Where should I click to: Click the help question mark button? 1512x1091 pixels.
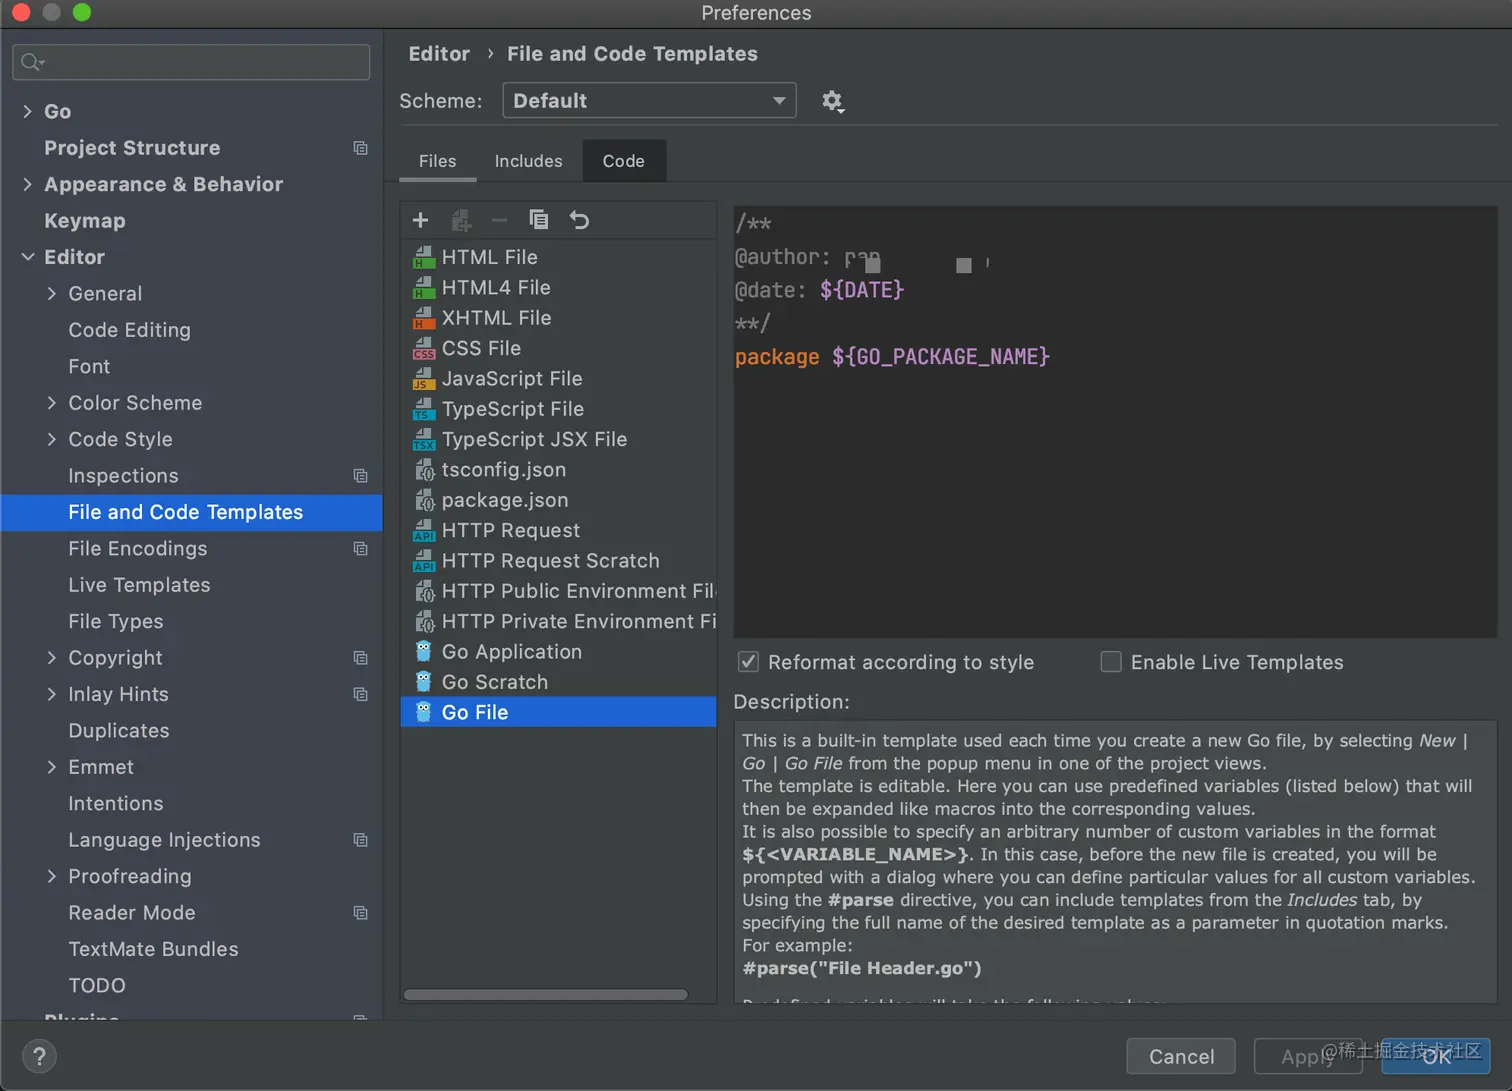click(x=39, y=1056)
